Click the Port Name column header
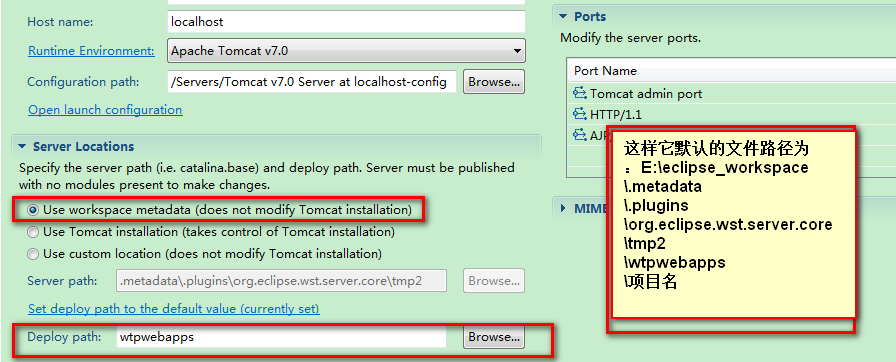Viewport: 896px width, 362px height. click(605, 71)
